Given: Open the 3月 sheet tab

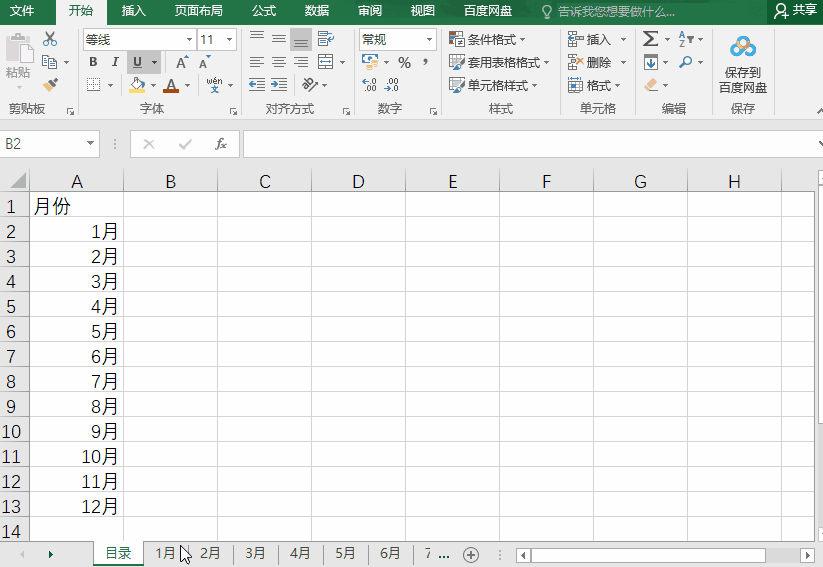Looking at the screenshot, I should [256, 553].
